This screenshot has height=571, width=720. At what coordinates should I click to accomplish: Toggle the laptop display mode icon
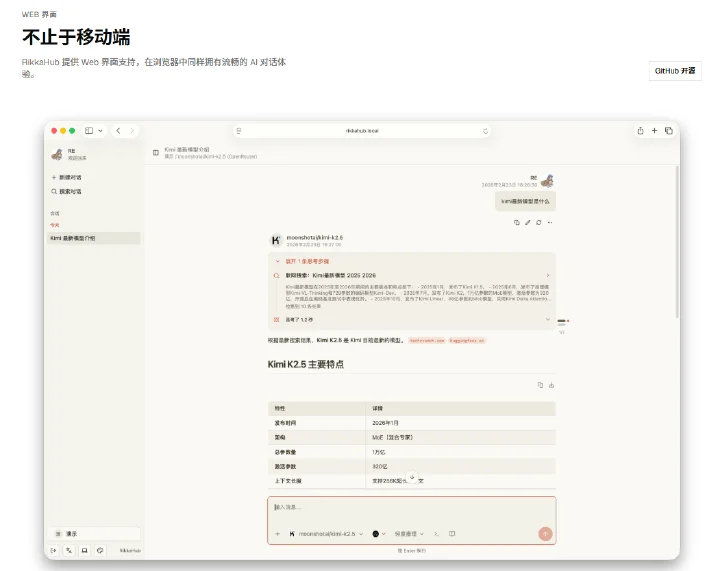(84, 550)
